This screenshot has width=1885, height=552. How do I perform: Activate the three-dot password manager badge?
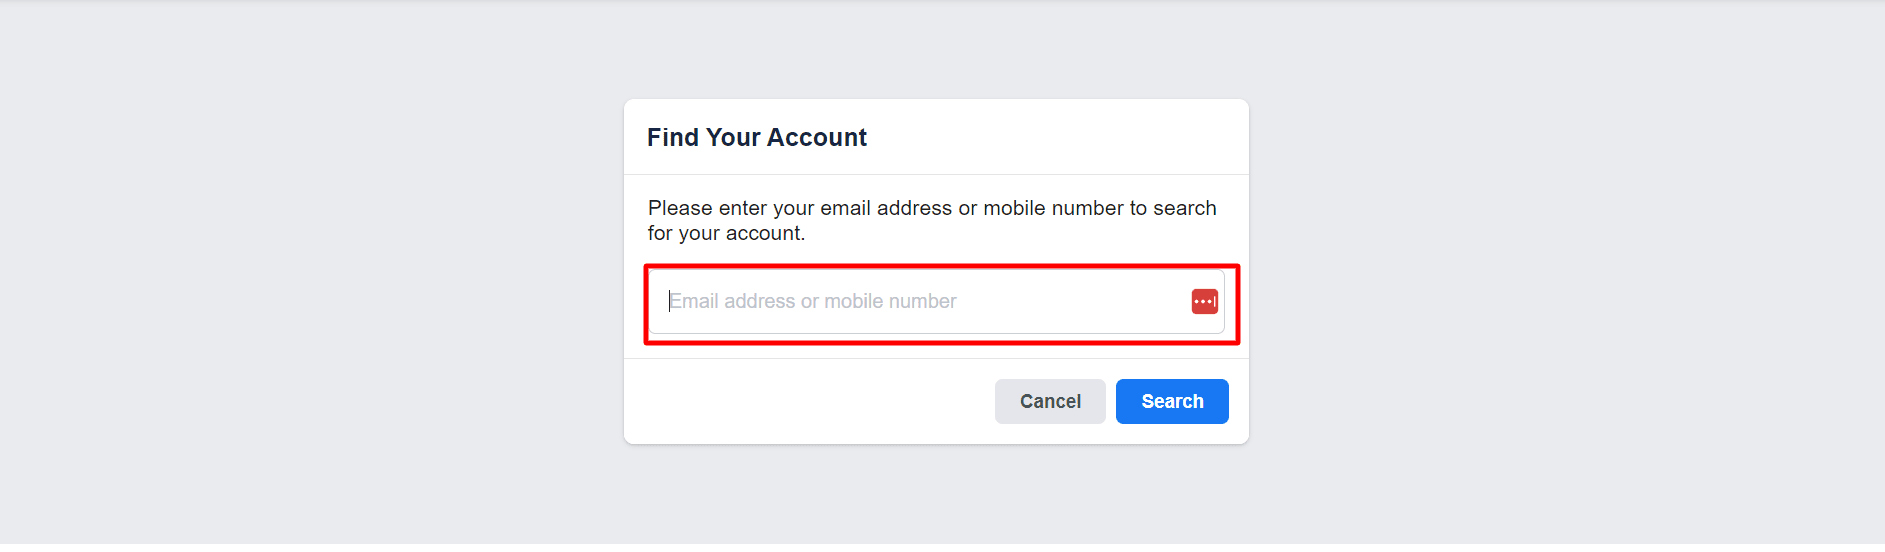pyautogui.click(x=1204, y=301)
